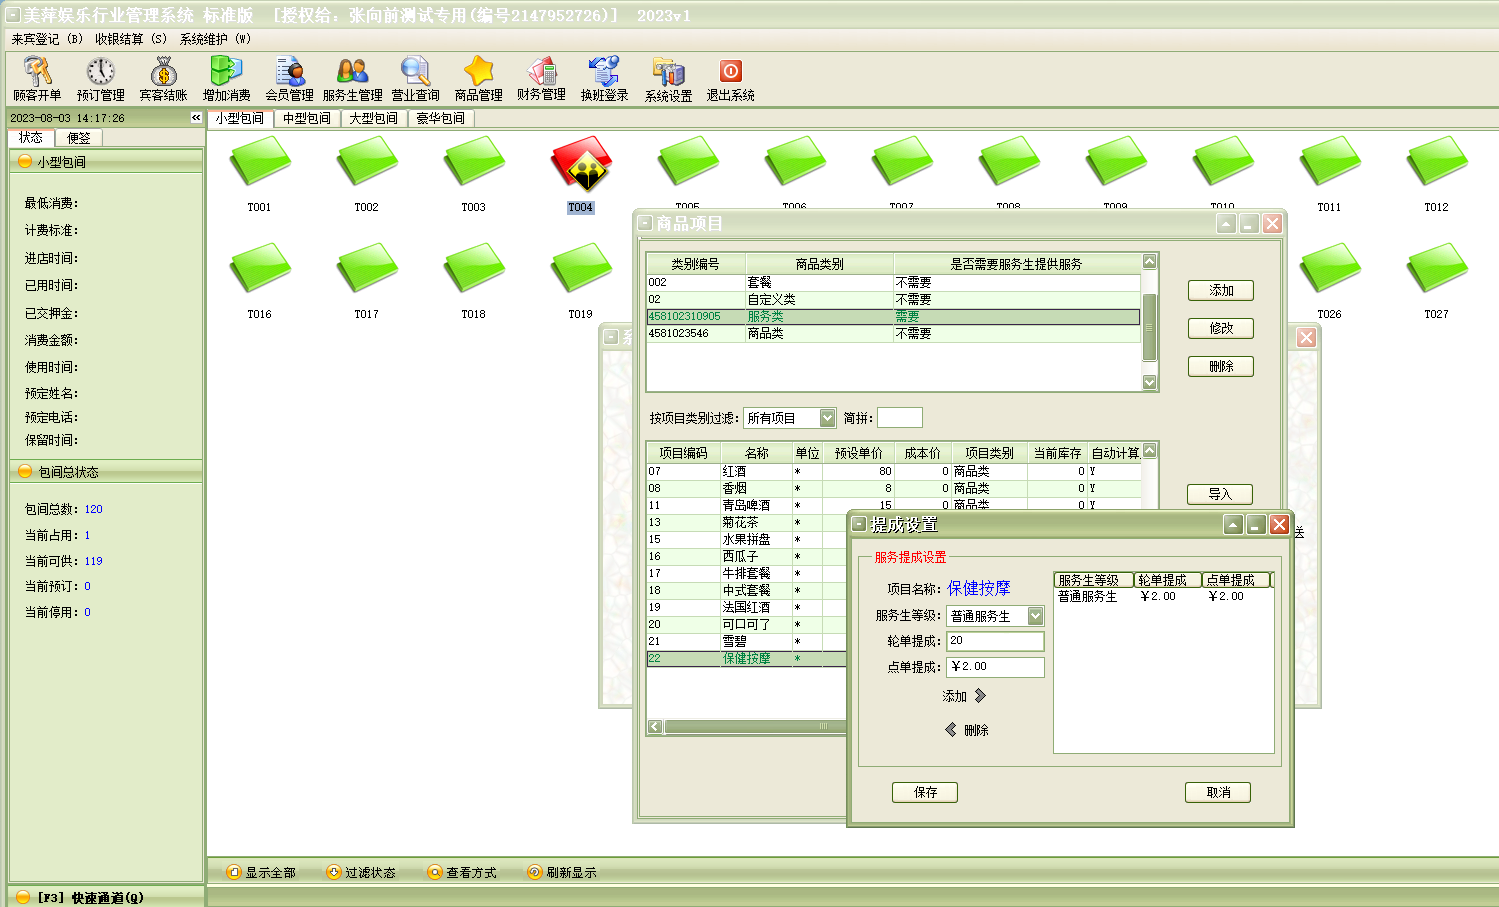Switch to the 中型包间 tab

[x=306, y=118]
